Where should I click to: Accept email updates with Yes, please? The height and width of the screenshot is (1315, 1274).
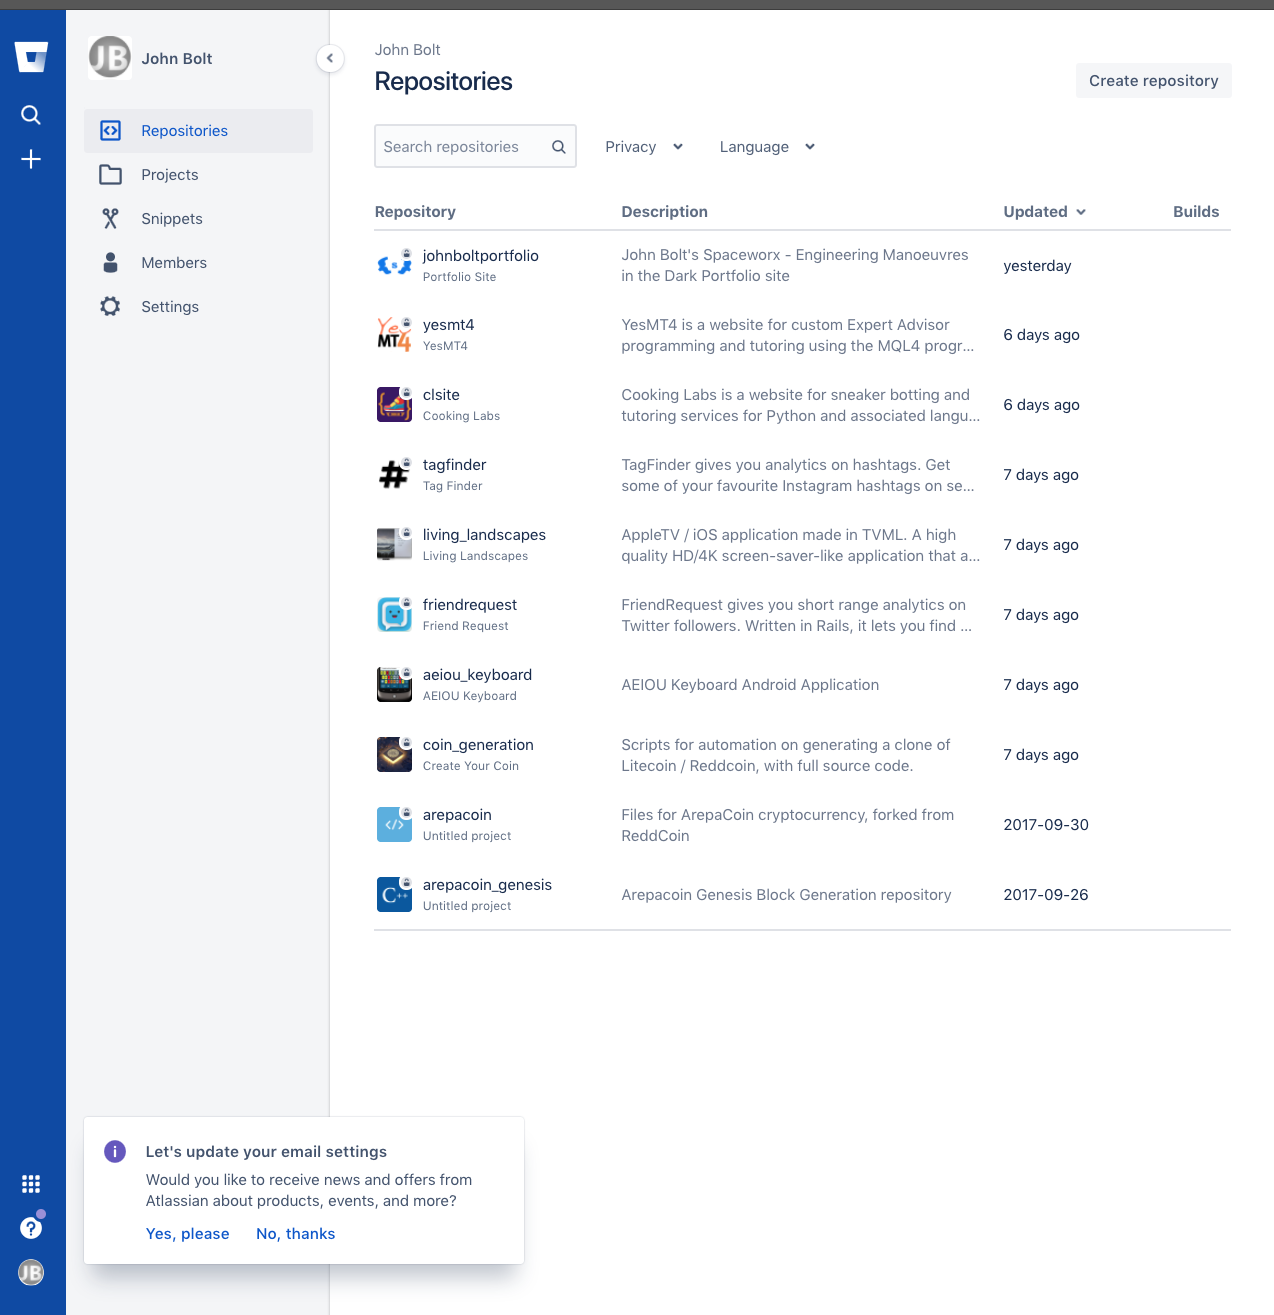click(x=188, y=1234)
